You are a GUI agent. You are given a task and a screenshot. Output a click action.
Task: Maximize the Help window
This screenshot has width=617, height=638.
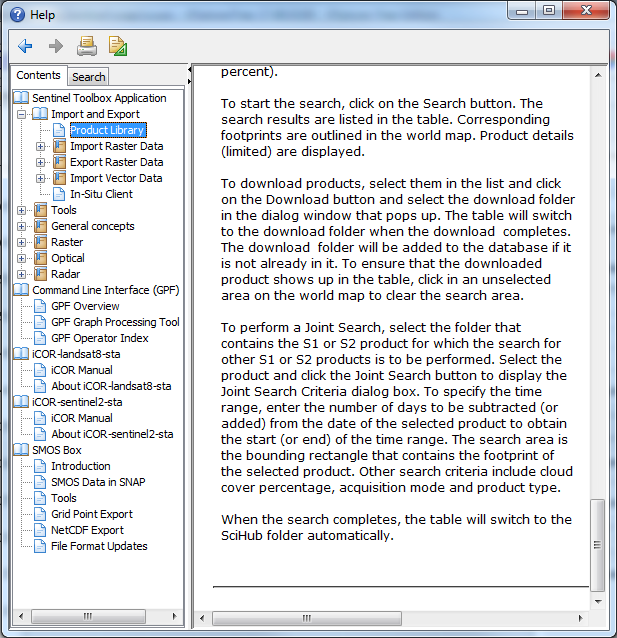click(x=549, y=10)
